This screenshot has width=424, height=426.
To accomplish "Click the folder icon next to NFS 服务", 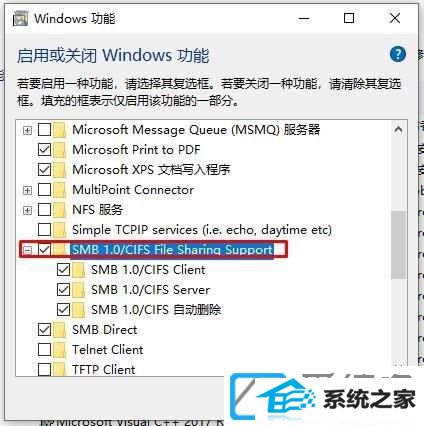I will (x=60, y=210).
